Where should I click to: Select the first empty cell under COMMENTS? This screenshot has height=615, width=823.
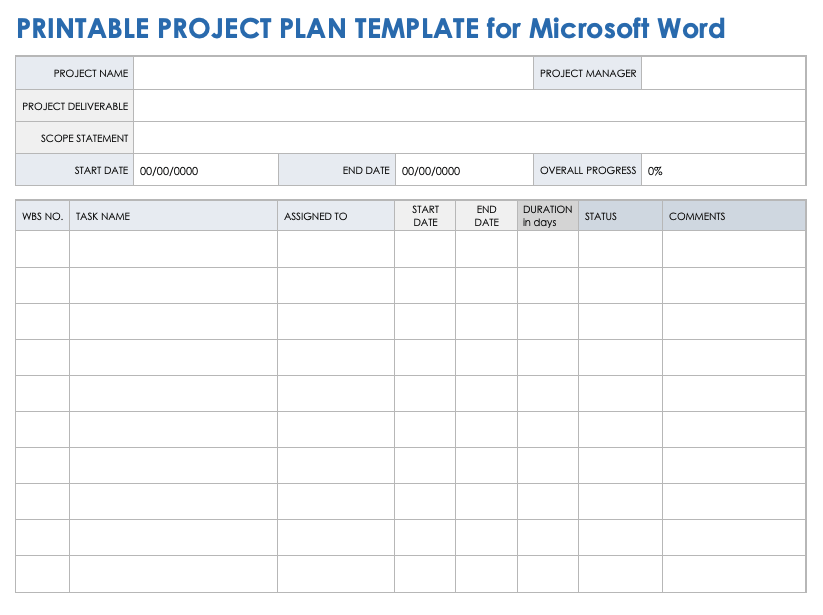(734, 249)
